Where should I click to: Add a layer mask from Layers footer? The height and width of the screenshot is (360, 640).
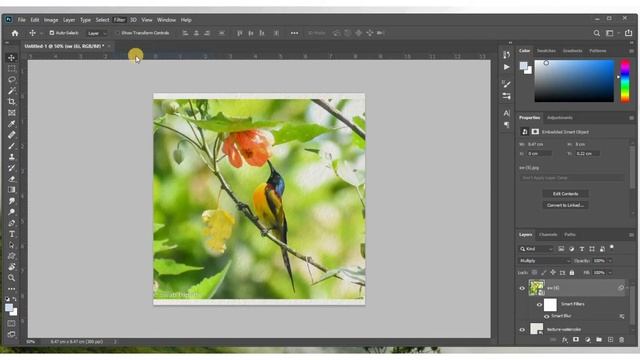[576, 340]
